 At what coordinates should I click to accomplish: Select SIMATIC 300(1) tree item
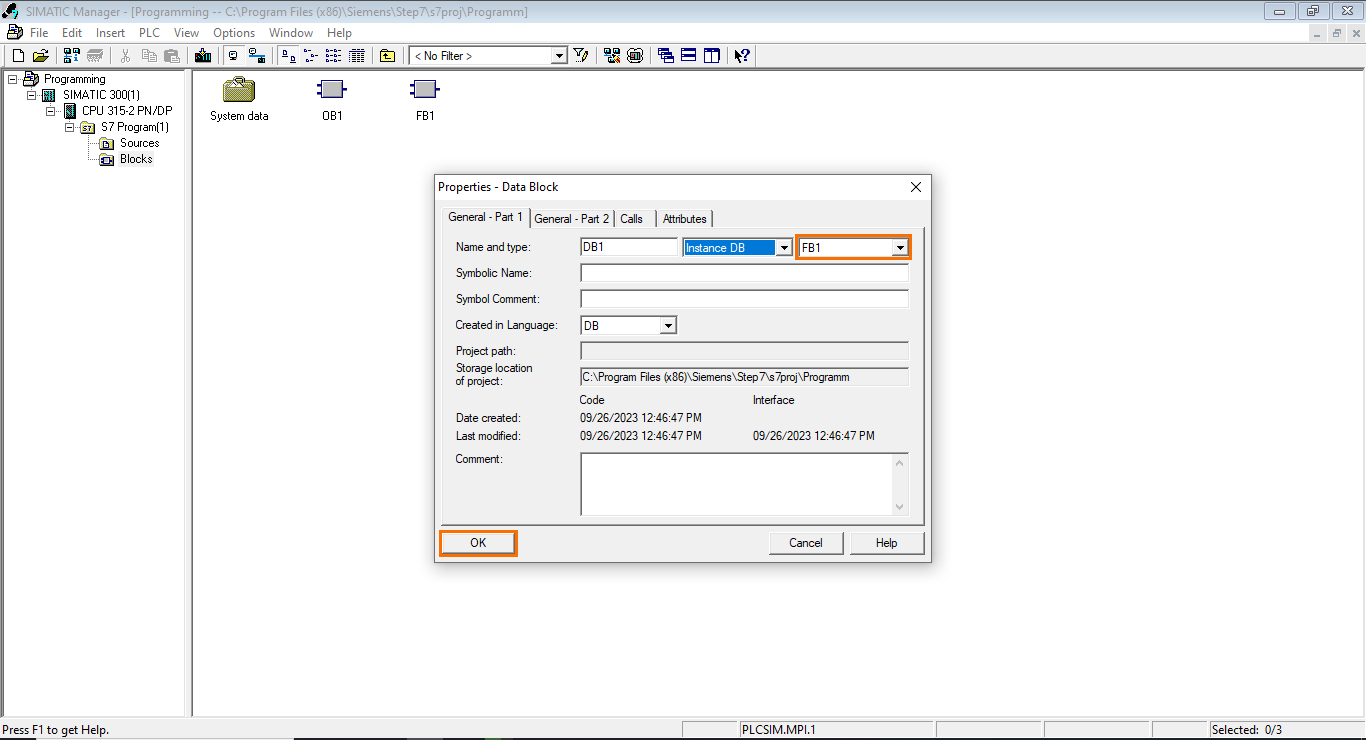click(101, 95)
